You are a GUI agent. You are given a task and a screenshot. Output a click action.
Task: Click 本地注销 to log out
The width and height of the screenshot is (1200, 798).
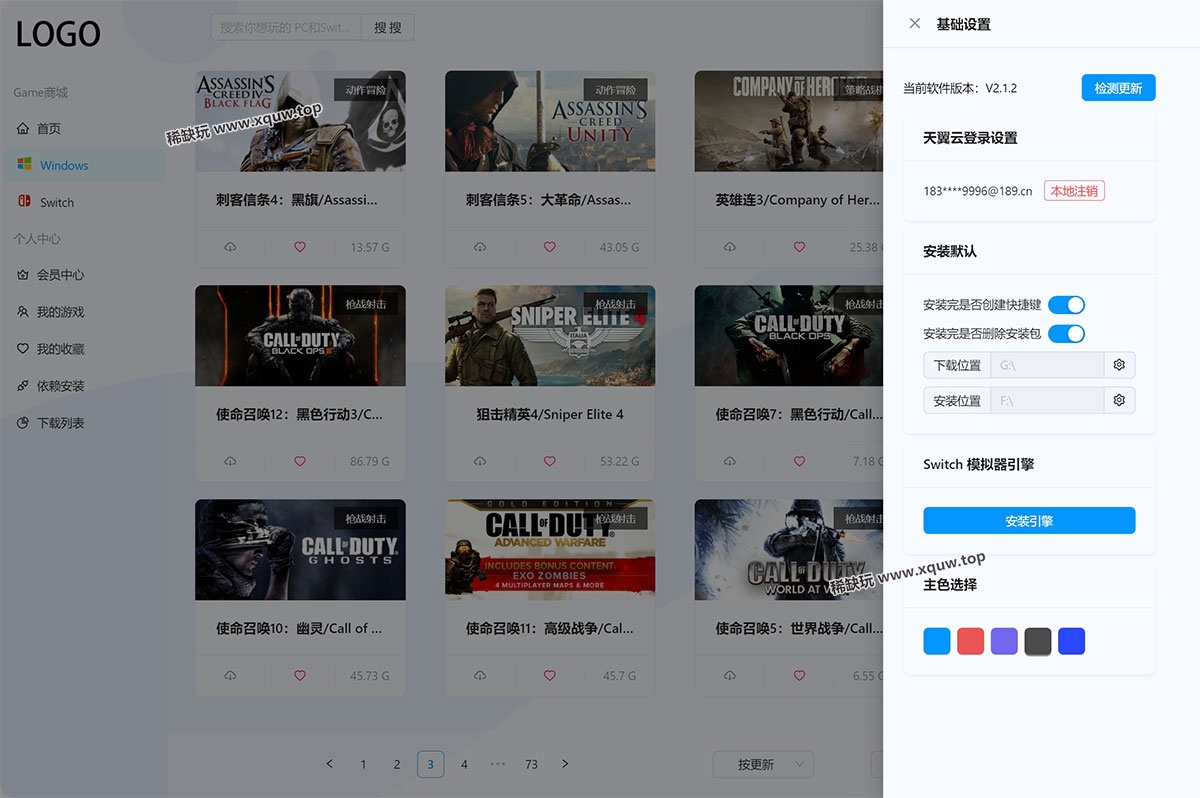click(1074, 190)
